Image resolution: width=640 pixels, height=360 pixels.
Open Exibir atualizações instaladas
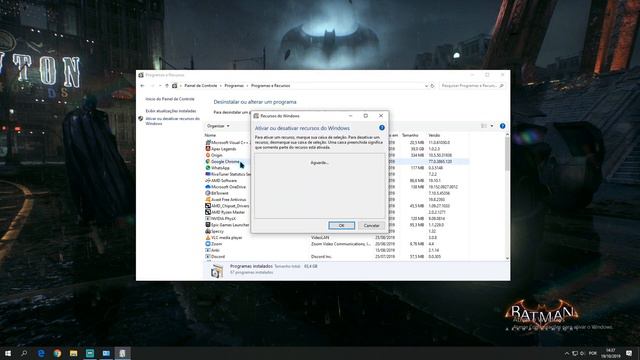[x=171, y=111]
